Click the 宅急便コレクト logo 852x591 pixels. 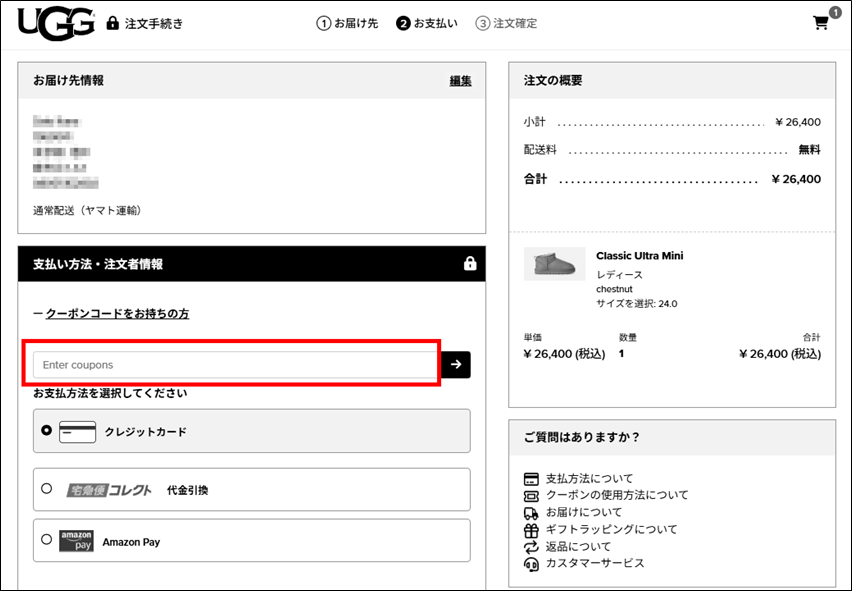point(109,490)
